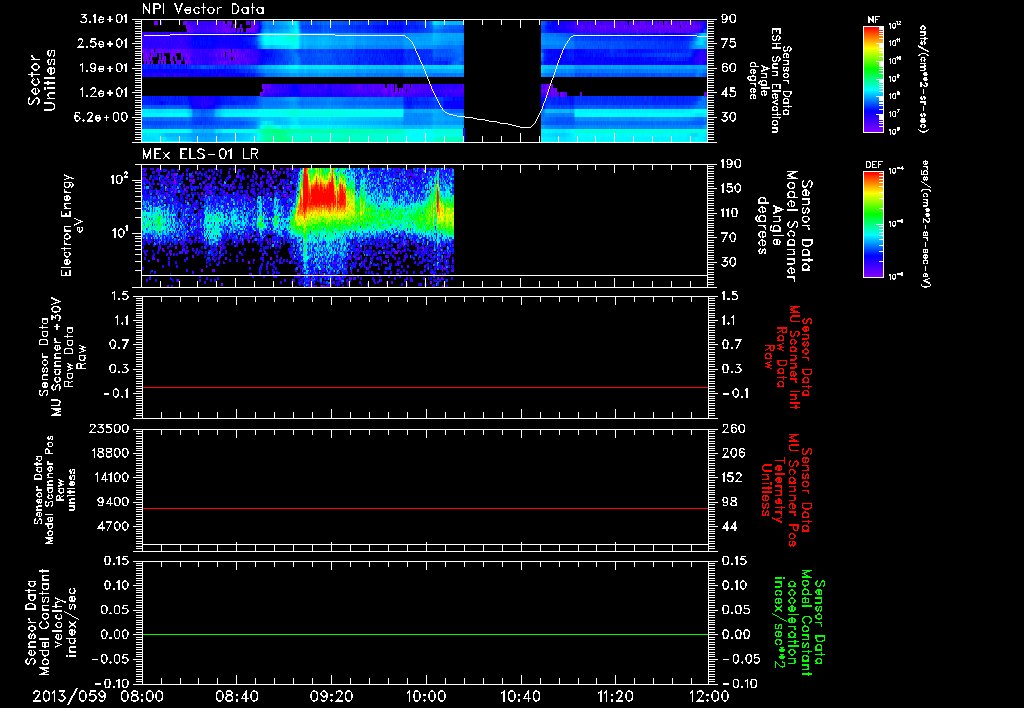Click the 60 degree Sun Elevation tick
The image size is (1024, 708).
pos(729,68)
